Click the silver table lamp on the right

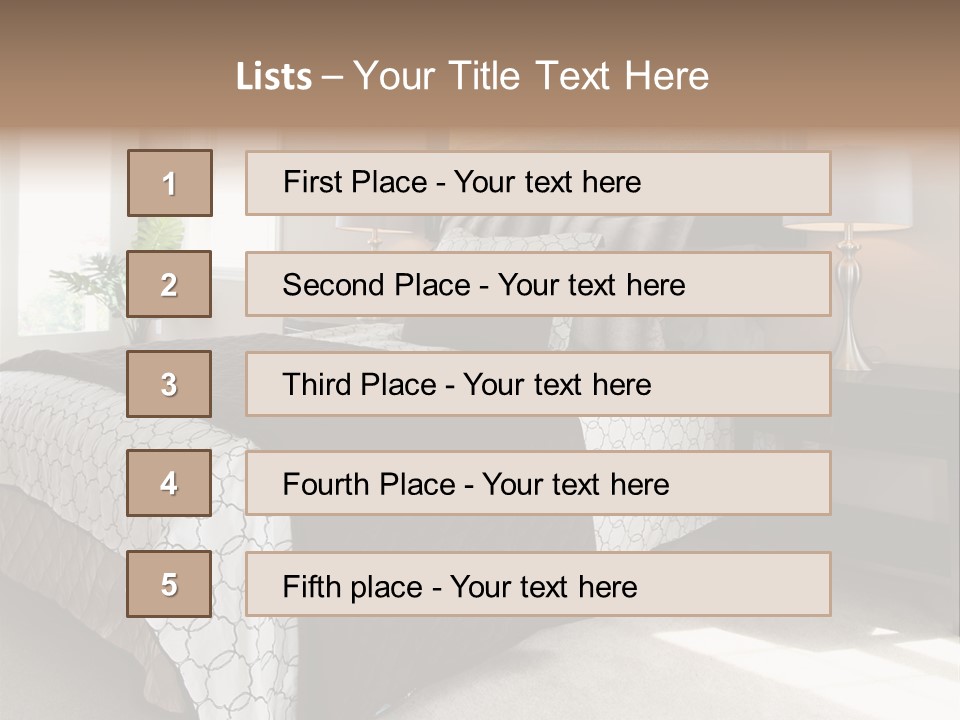pyautogui.click(x=852, y=300)
